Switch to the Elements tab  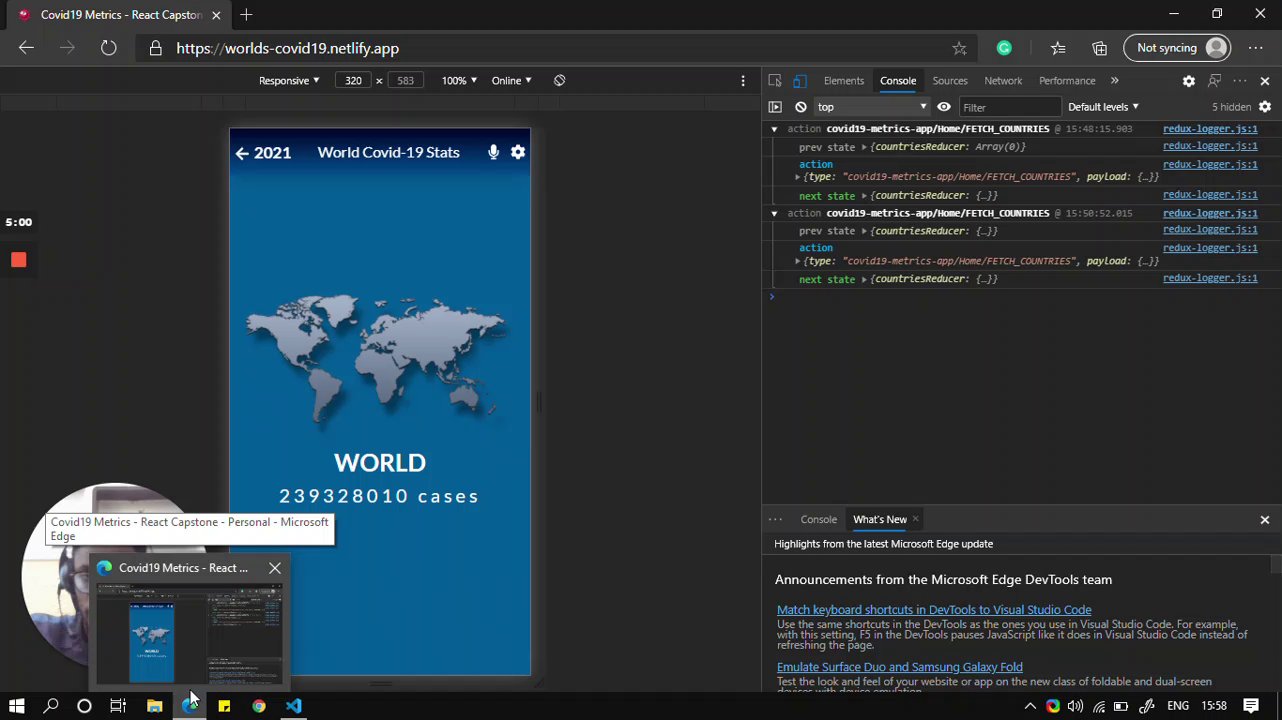point(843,81)
